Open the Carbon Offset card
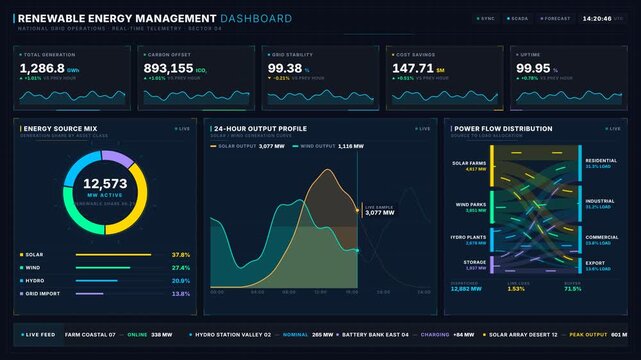 point(196,78)
